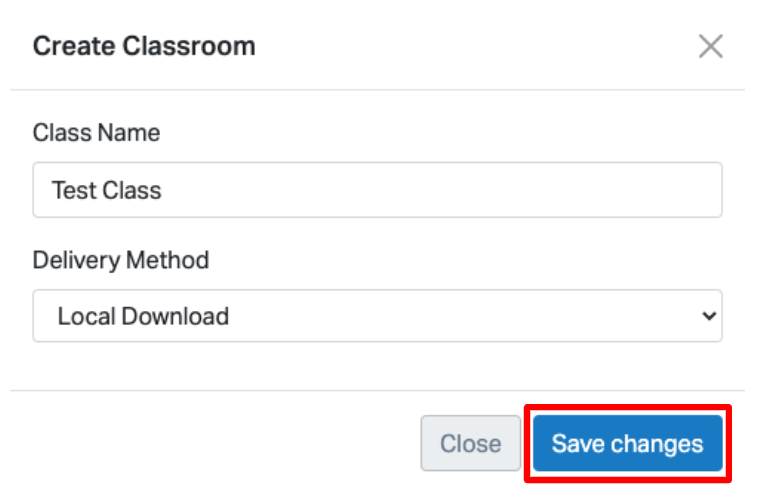757x497 pixels.
Task: Close Create Classroom dialog via X icon
Action: pyautogui.click(x=710, y=46)
